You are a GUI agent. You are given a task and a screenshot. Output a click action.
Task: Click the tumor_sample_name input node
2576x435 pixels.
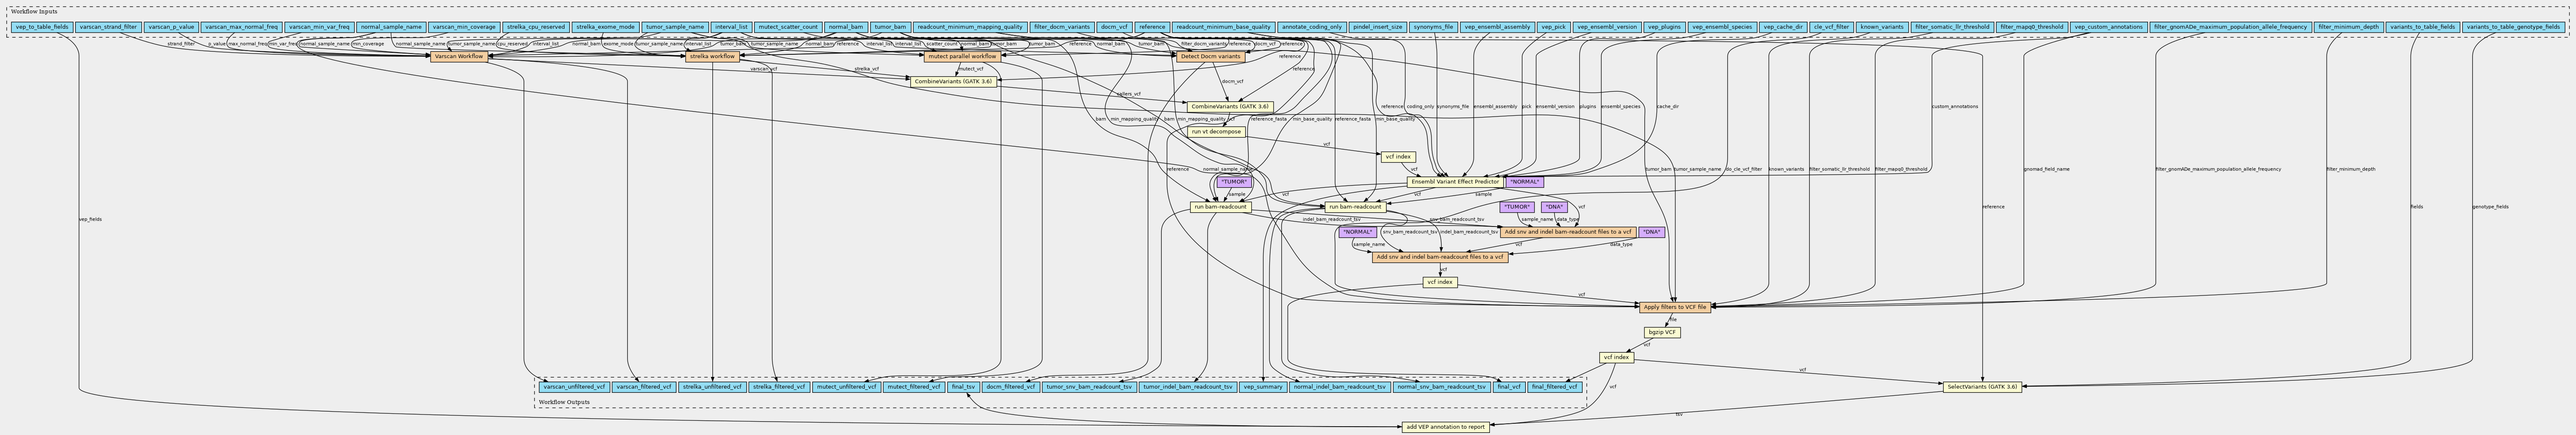[675, 27]
